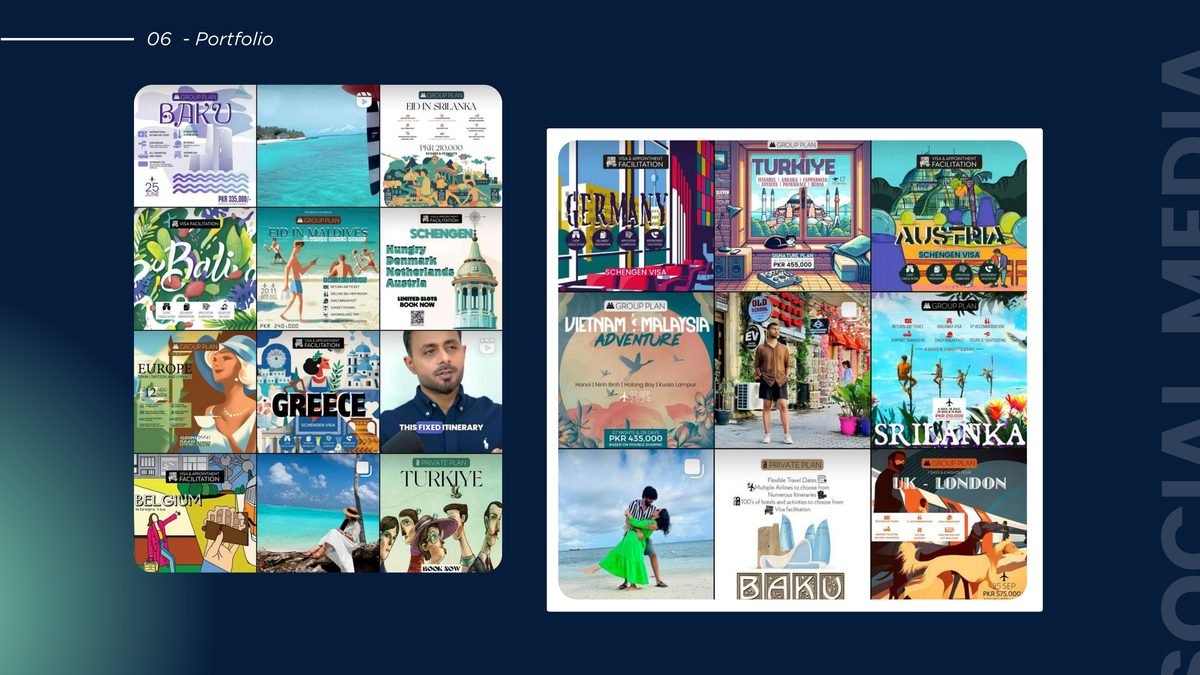Click the carousel icon on couple beach photo
The image size is (1200, 675).
pyautogui.click(x=694, y=467)
